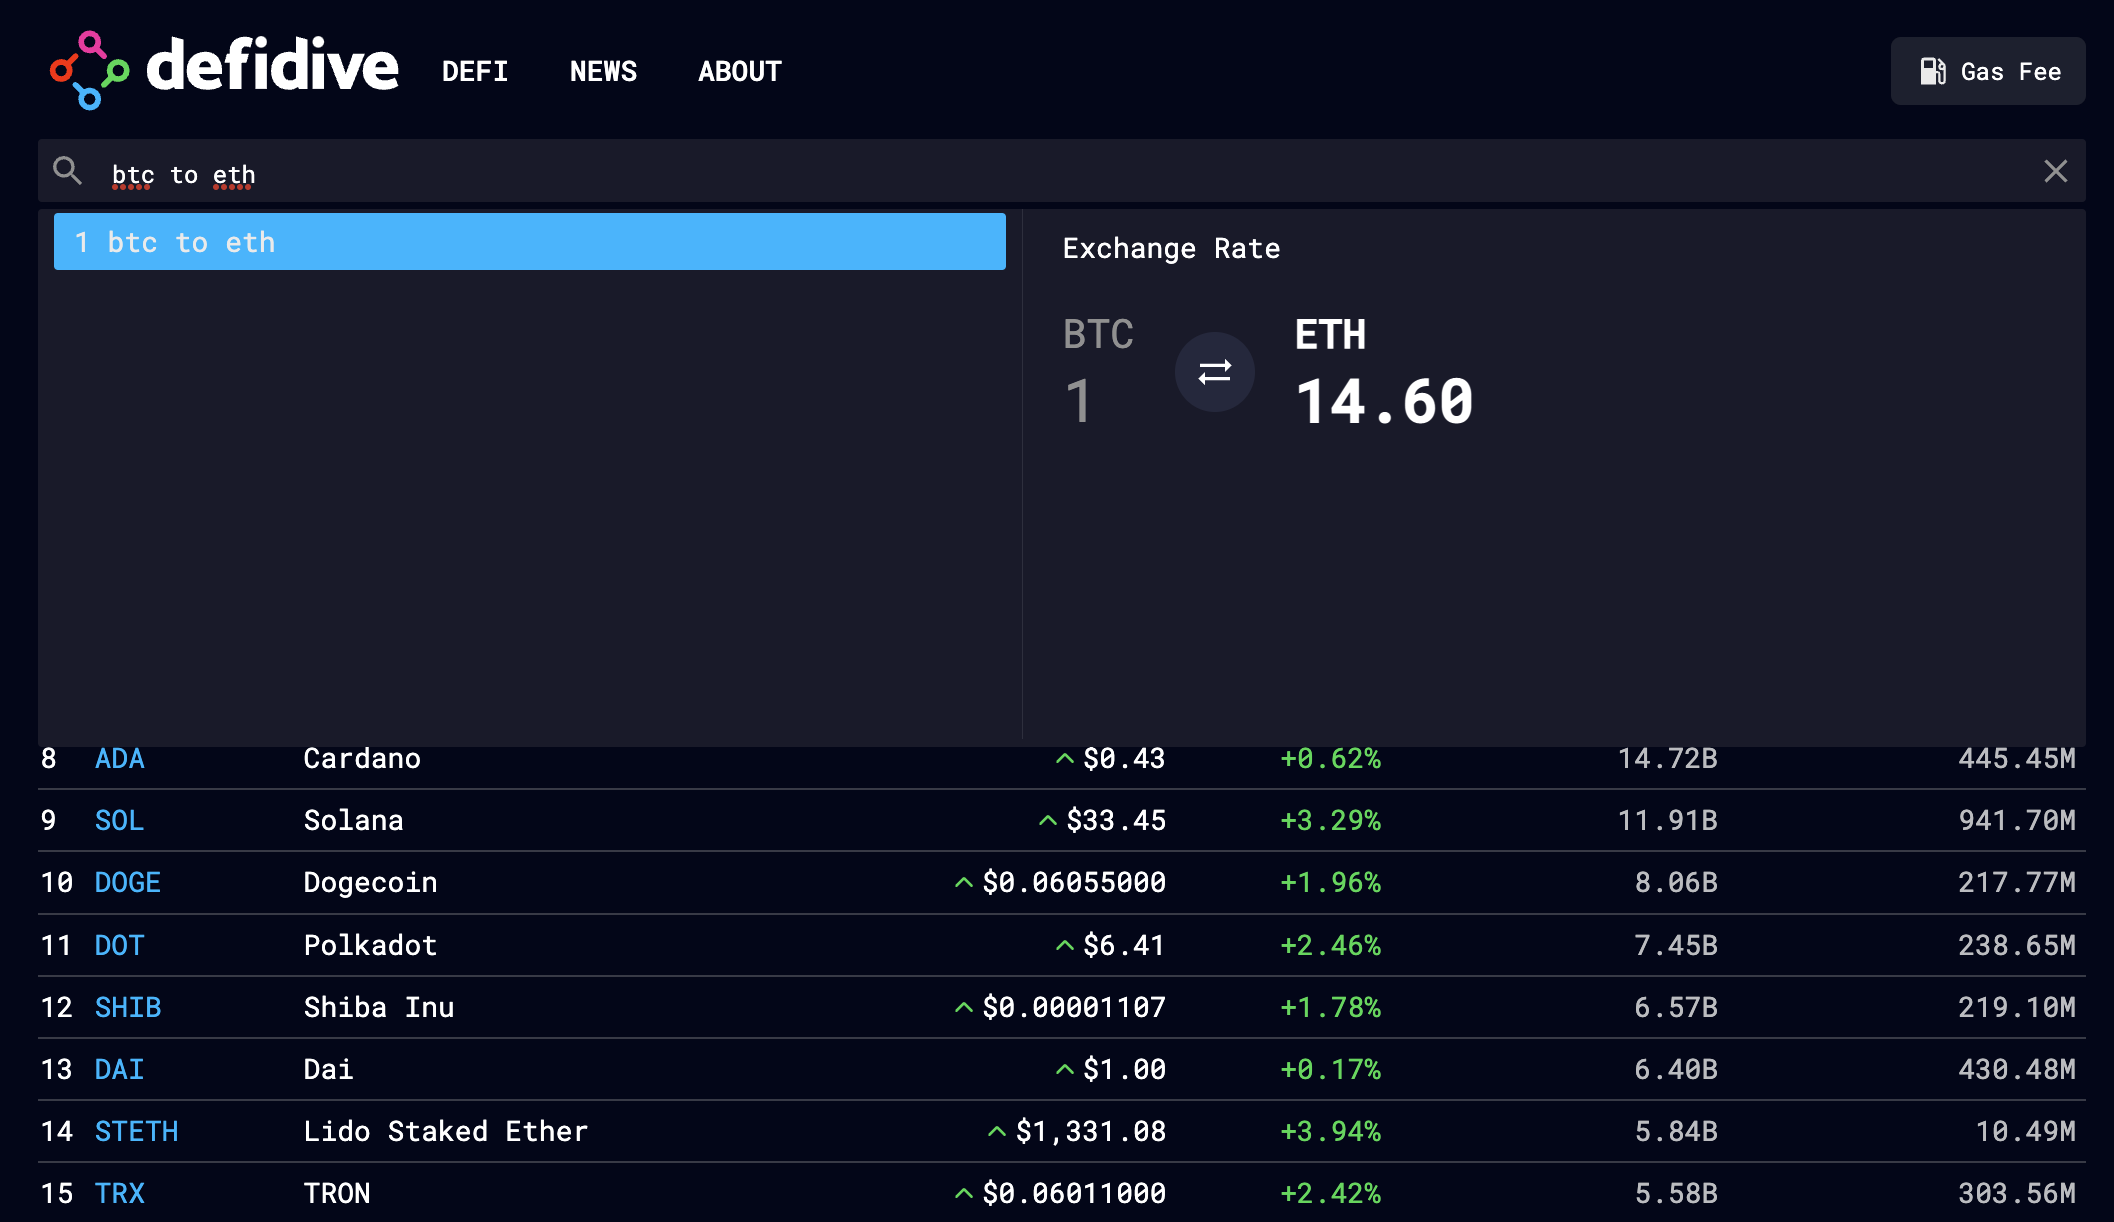The width and height of the screenshot is (2114, 1222).
Task: Click the $1,331.08 STETH price
Action: click(x=1091, y=1132)
